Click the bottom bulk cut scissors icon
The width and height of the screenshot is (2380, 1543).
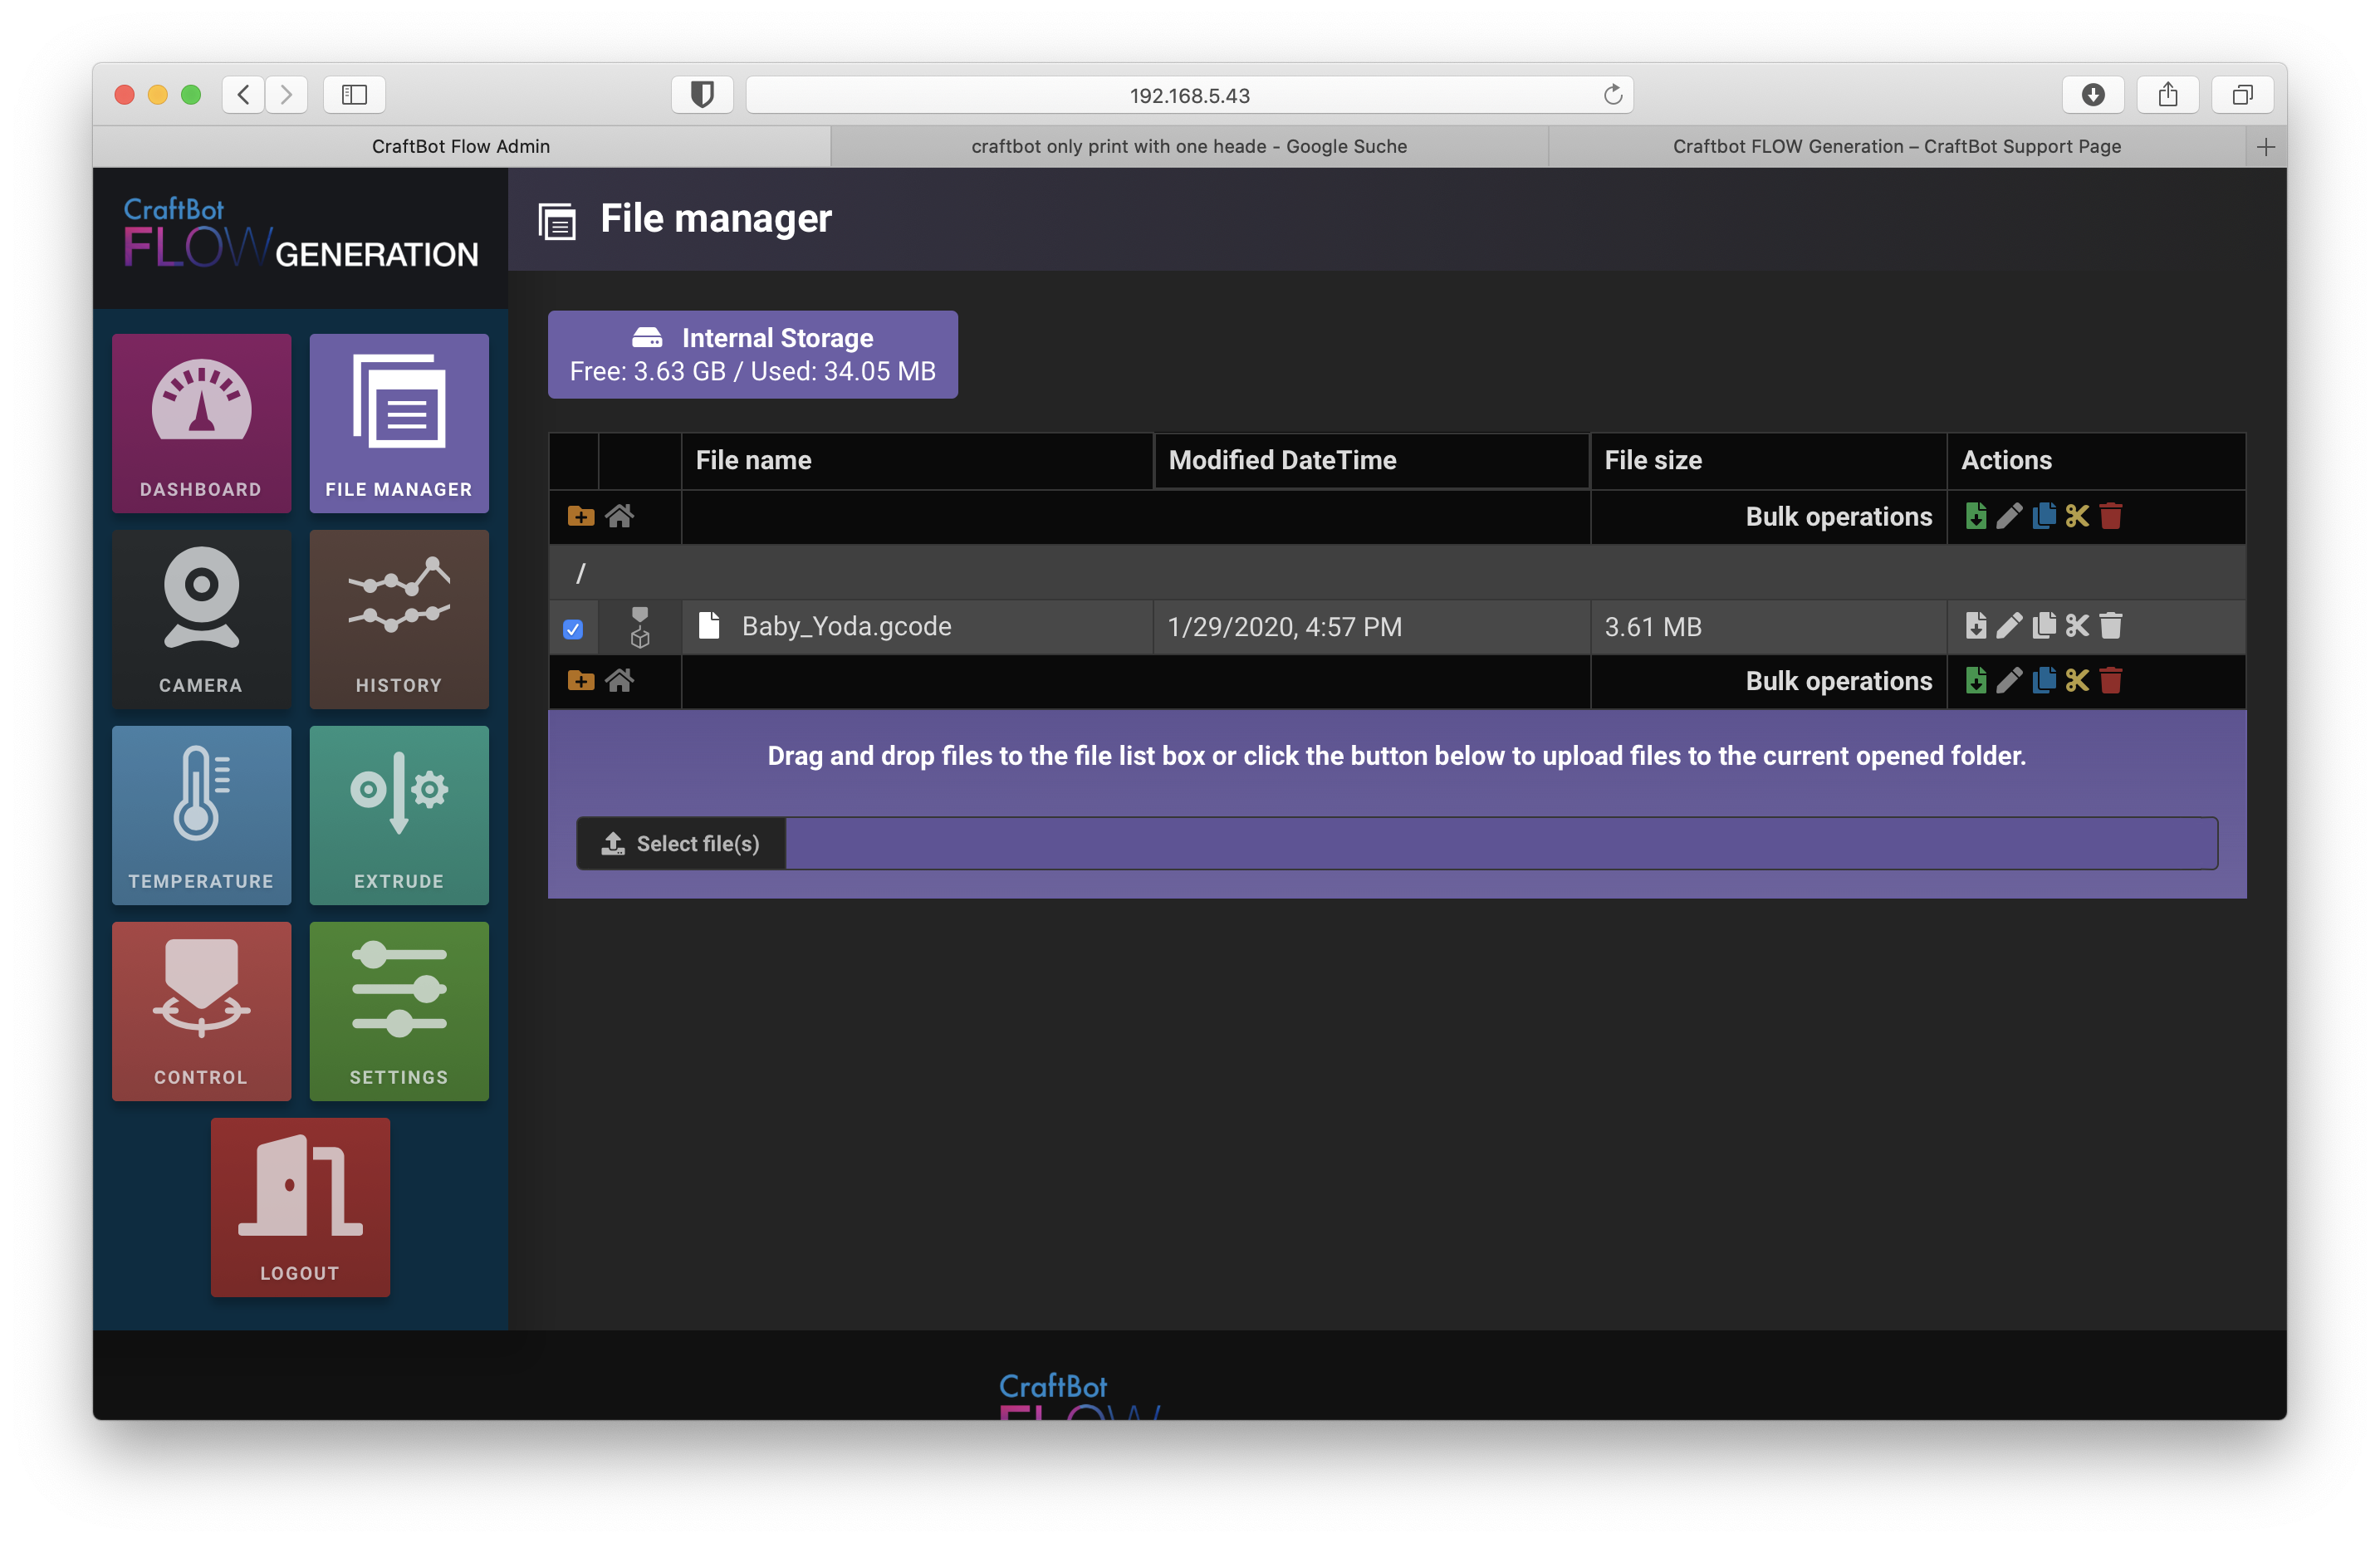click(x=2078, y=681)
